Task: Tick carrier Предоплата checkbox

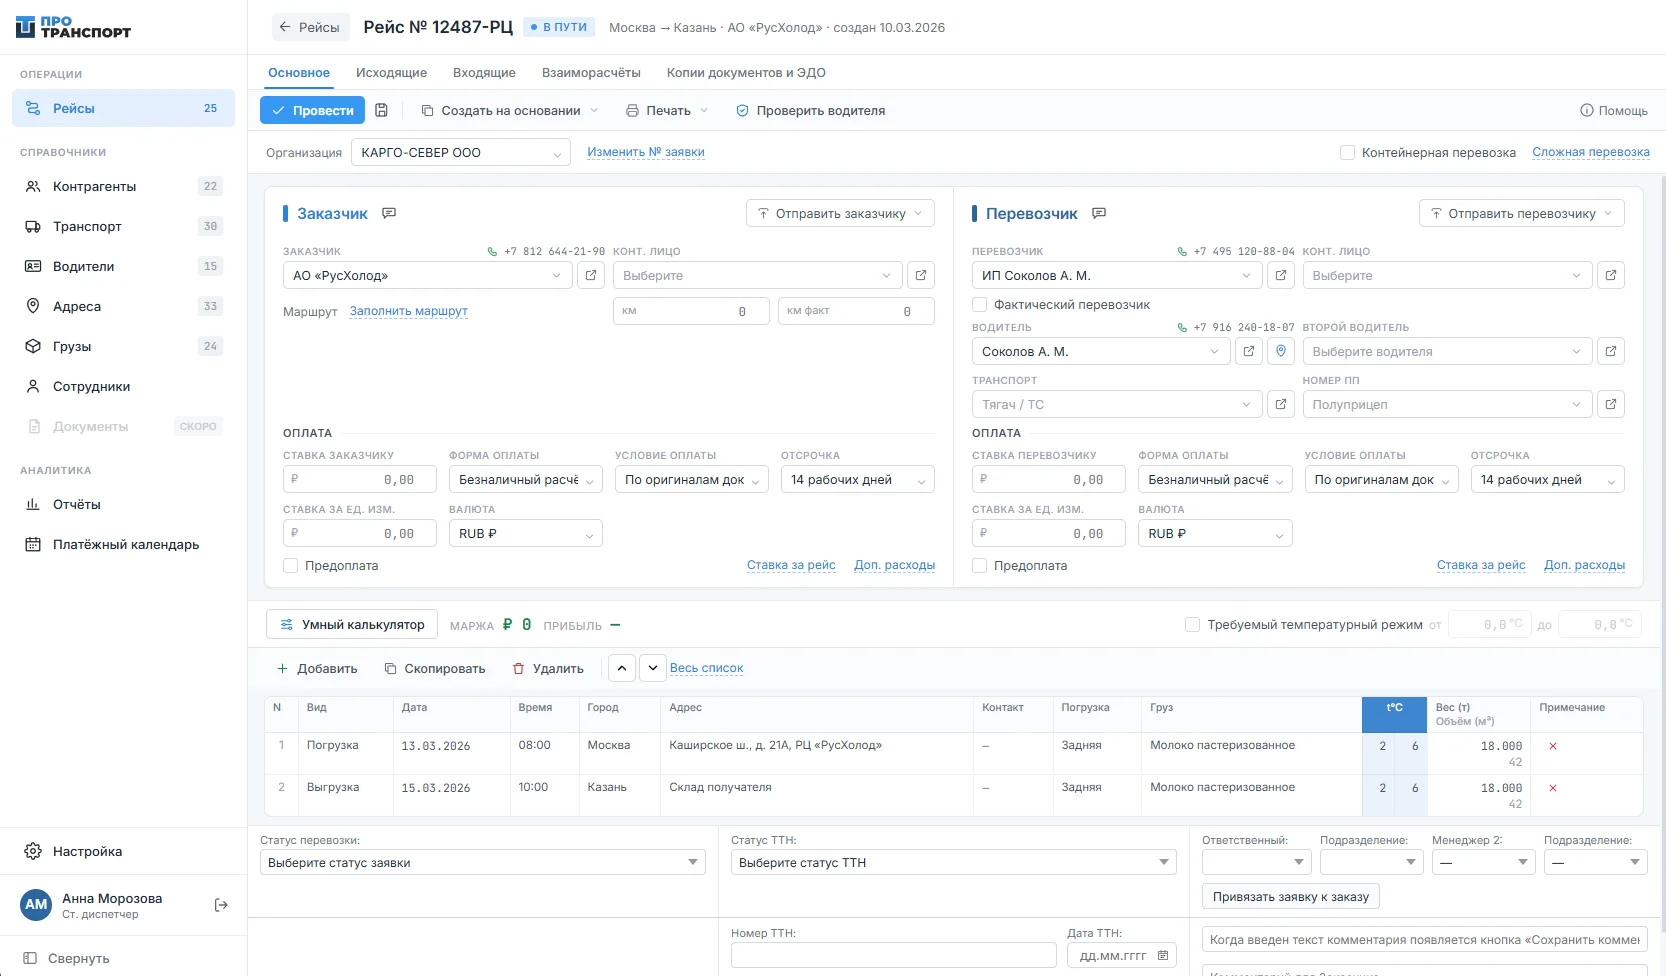Action: [980, 565]
